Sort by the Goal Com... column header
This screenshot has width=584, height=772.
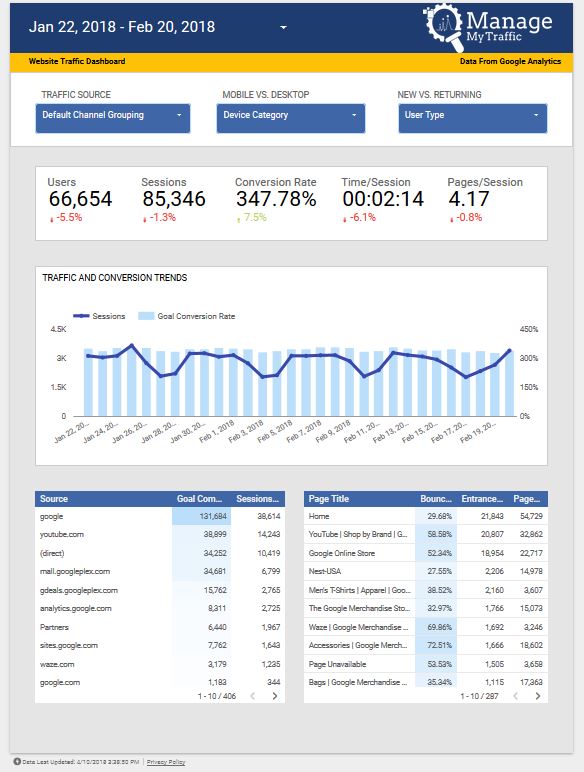click(x=199, y=499)
